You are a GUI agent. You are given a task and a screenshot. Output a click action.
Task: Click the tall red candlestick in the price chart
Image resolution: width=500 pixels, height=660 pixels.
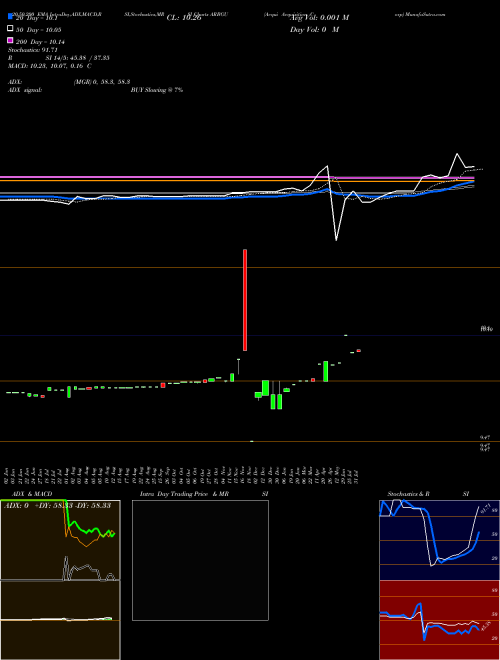[245, 300]
